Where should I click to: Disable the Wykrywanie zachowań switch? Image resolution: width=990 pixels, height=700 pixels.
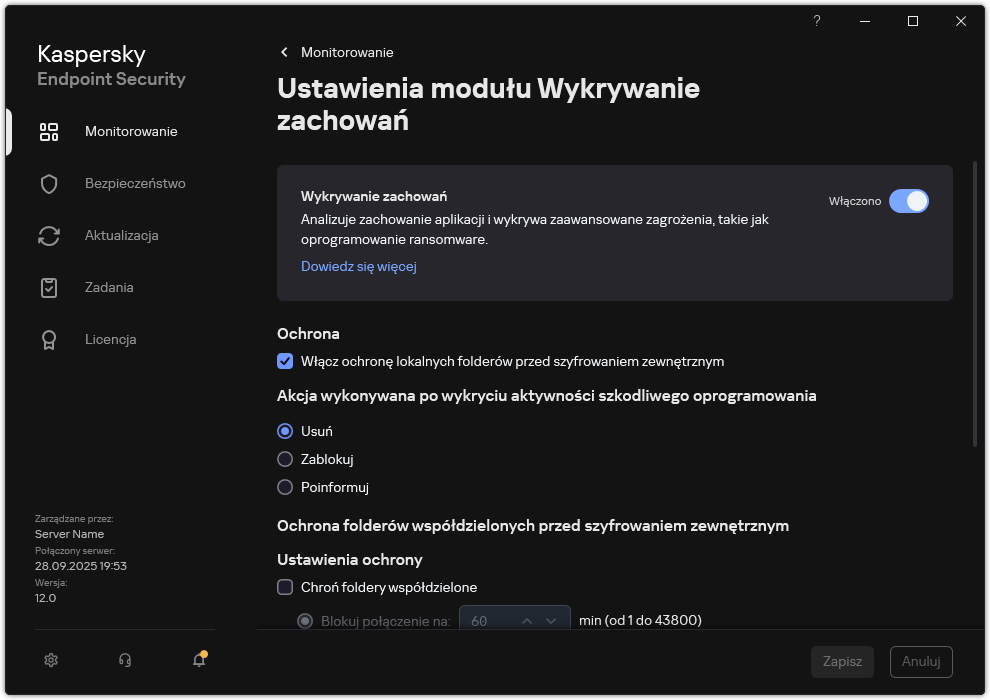(x=909, y=201)
